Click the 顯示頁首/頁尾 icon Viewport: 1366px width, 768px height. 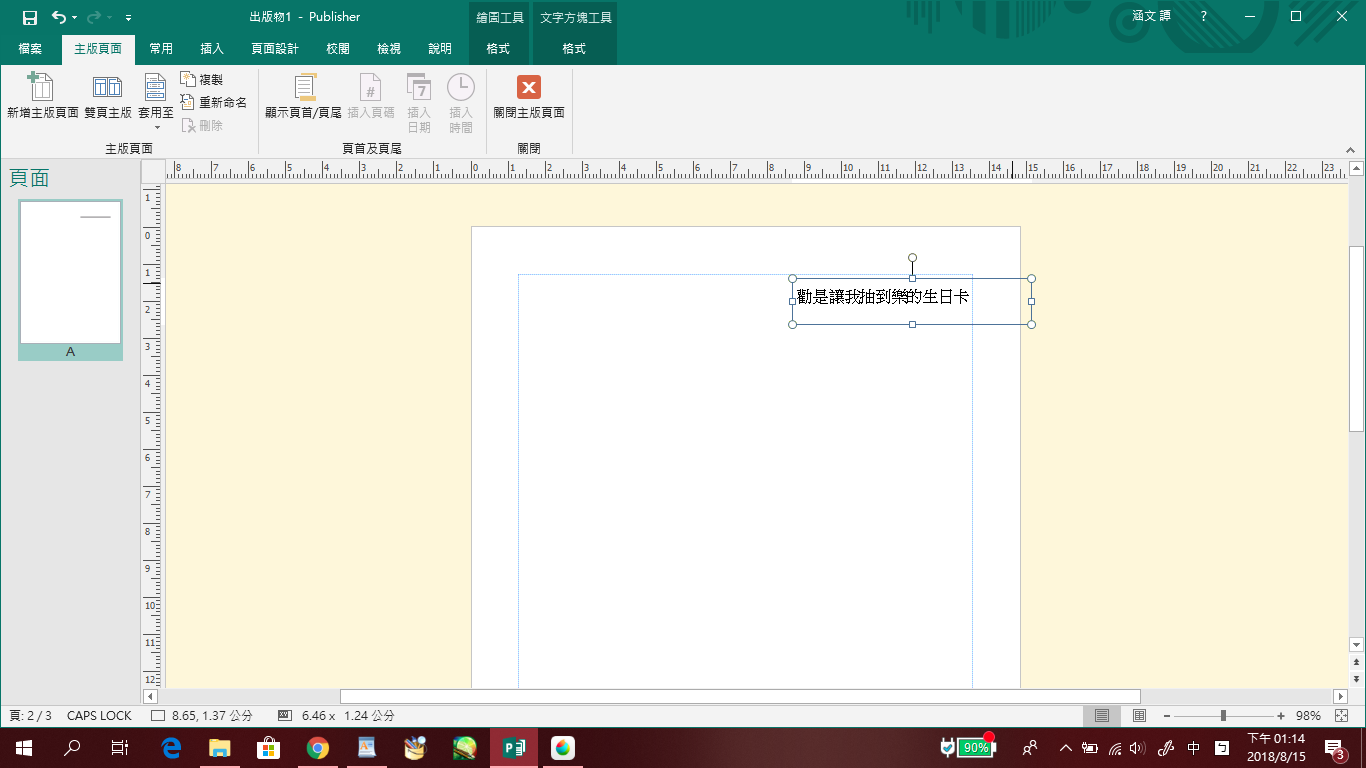pos(303,96)
